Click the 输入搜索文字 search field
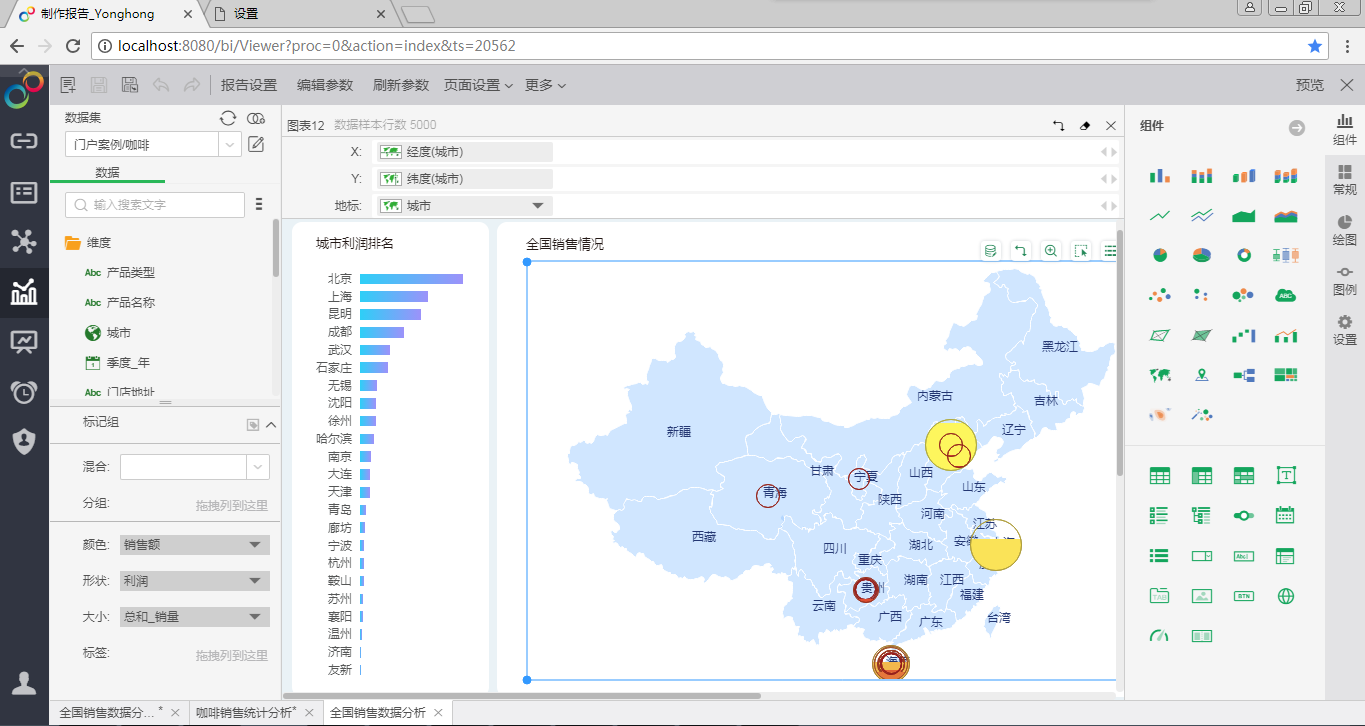Viewport: 1365px width, 726px height. (x=155, y=205)
